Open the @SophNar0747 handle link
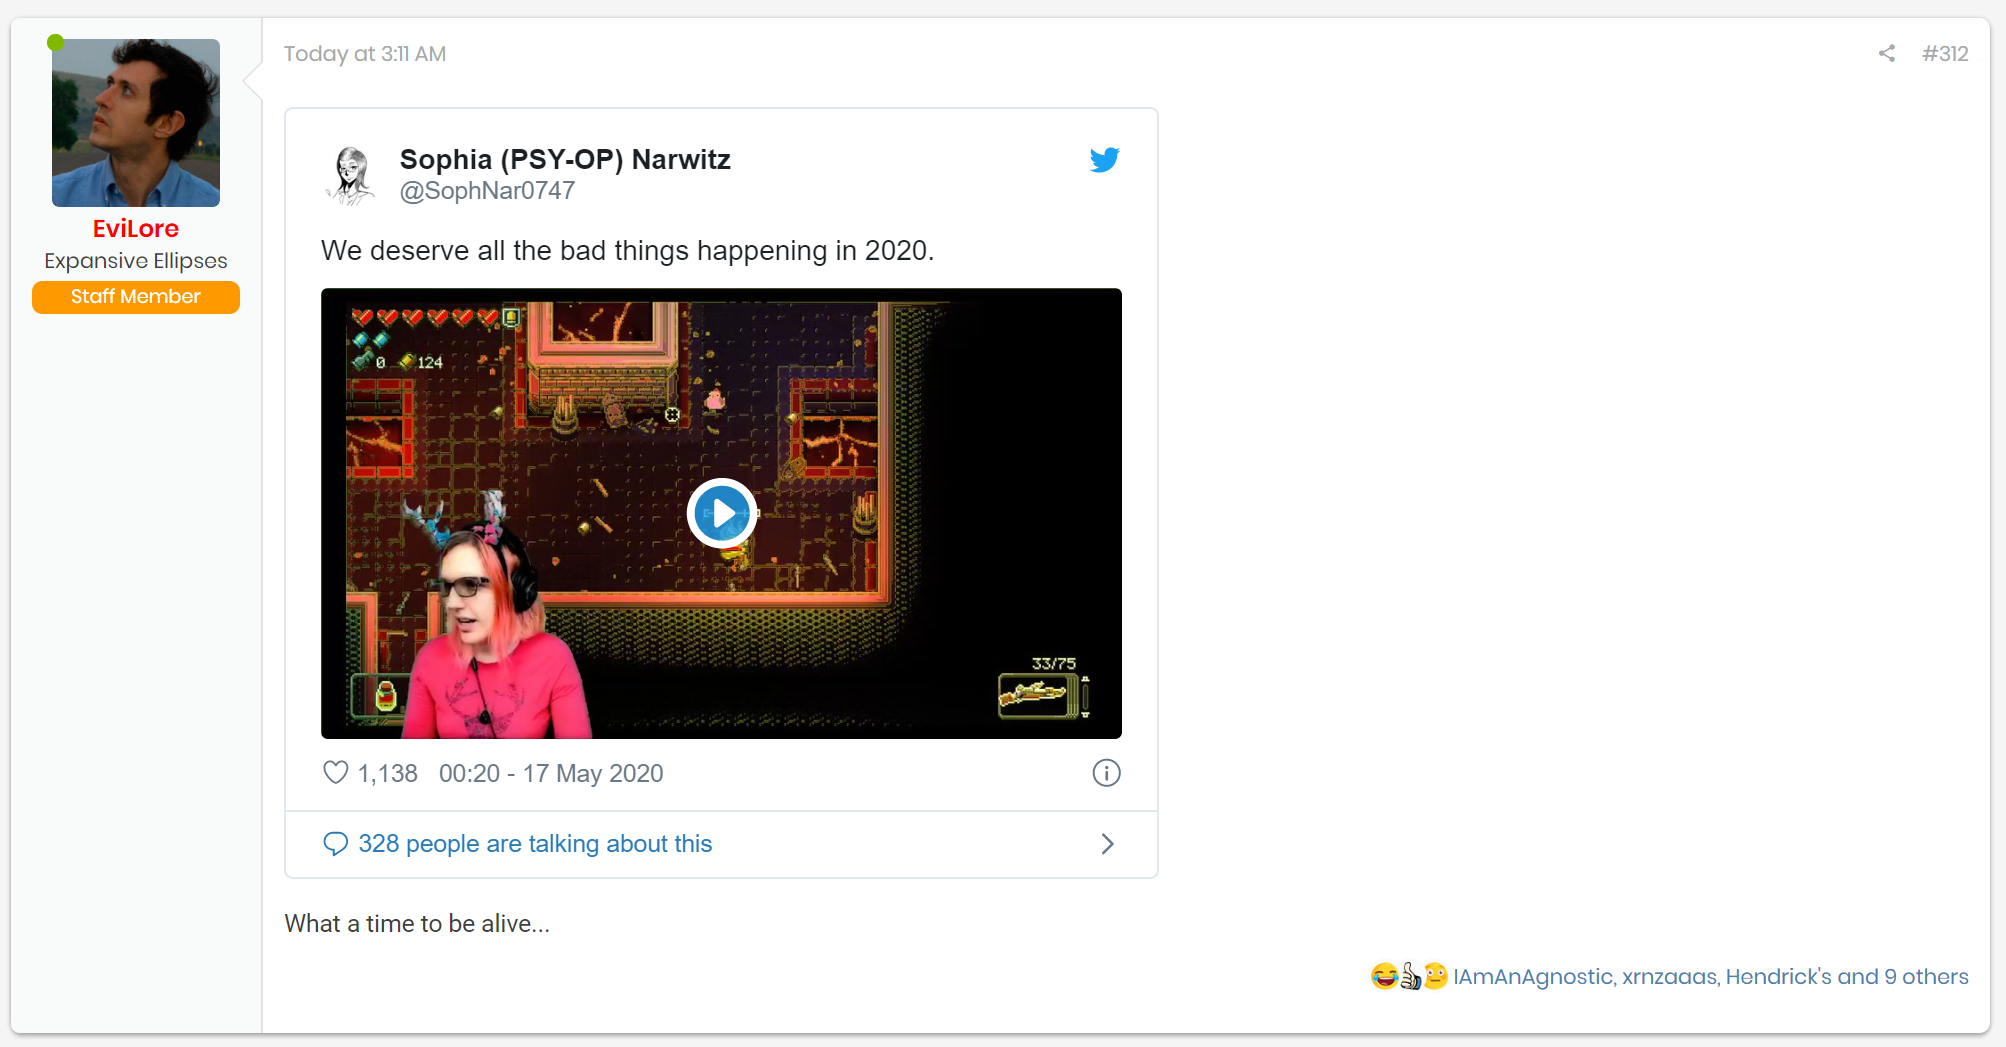The height and width of the screenshot is (1047, 2006). pyautogui.click(x=487, y=191)
